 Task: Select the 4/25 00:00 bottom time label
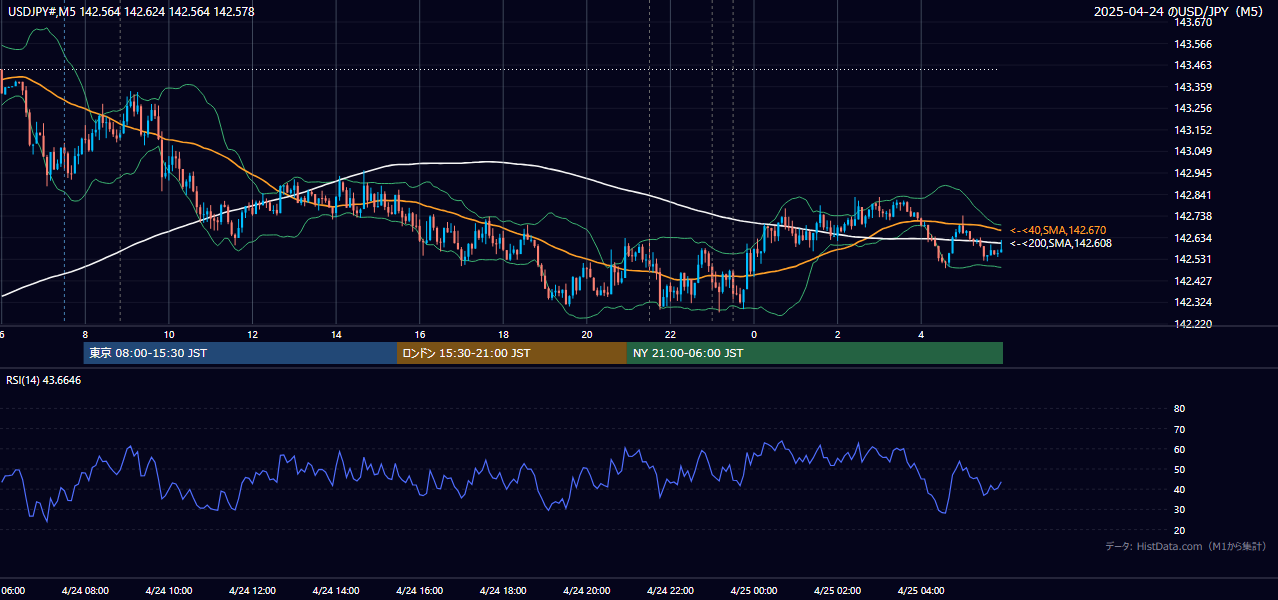point(754,590)
